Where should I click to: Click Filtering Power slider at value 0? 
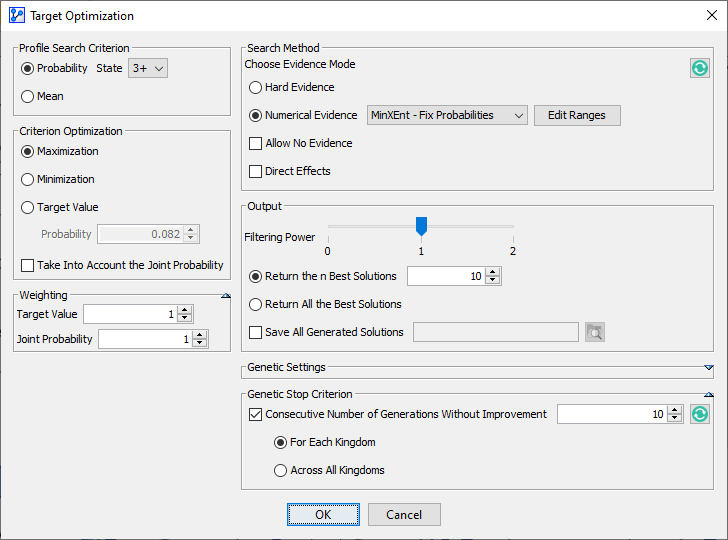(328, 226)
